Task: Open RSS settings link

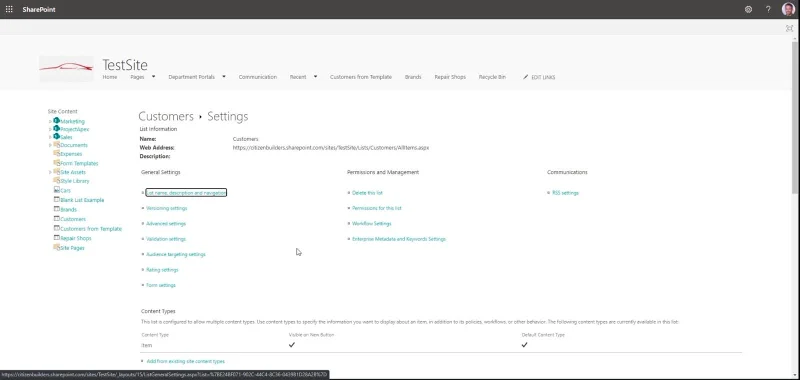Action: 565,193
